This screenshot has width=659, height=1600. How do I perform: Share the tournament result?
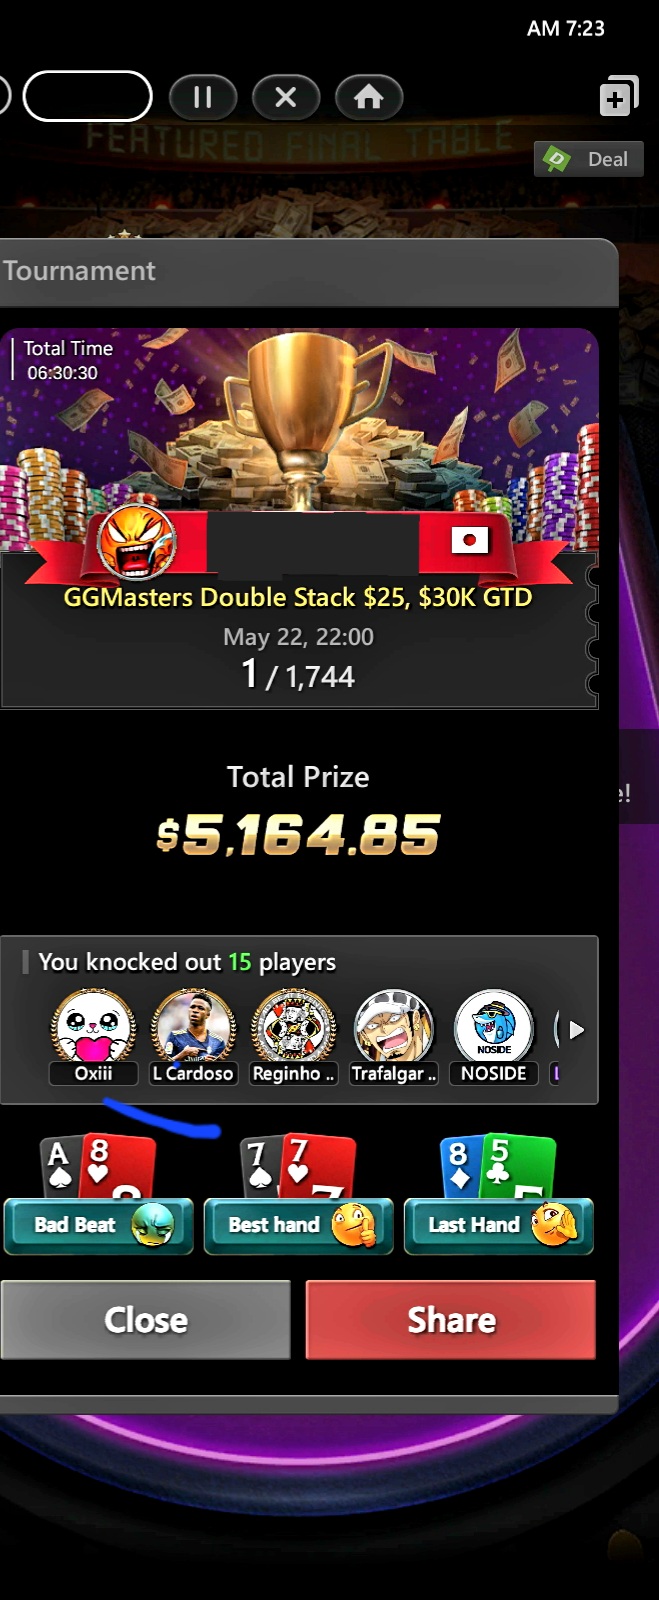tap(451, 1320)
